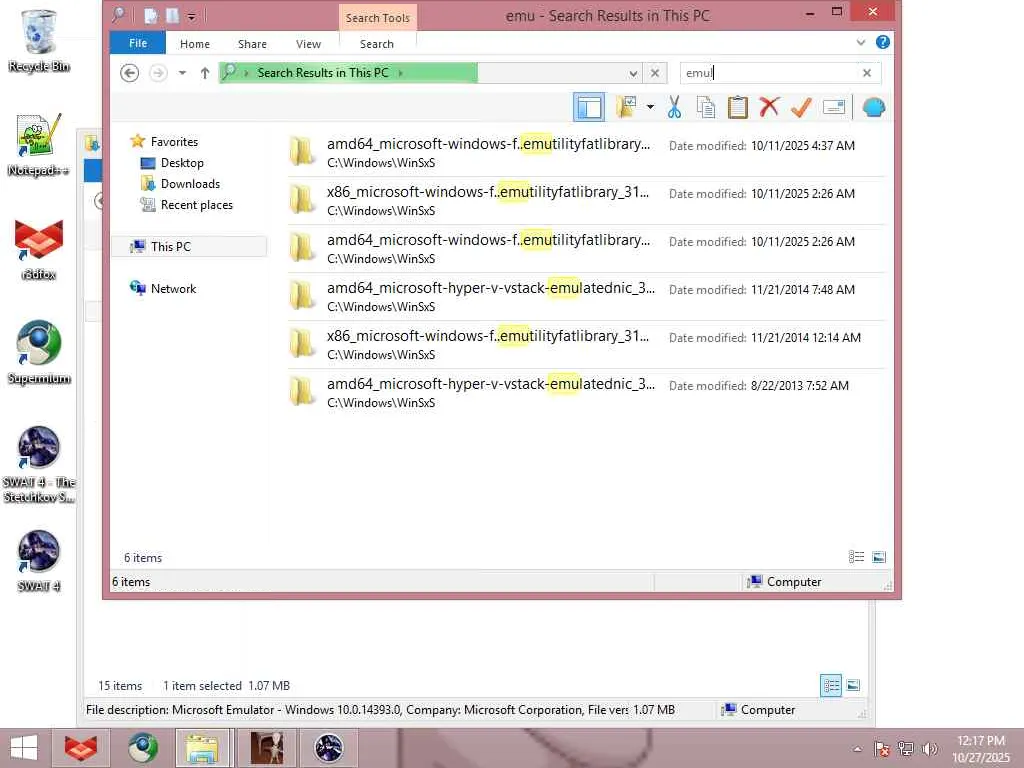Click the Action Center flag tray icon
1024x768 pixels.
click(882, 749)
